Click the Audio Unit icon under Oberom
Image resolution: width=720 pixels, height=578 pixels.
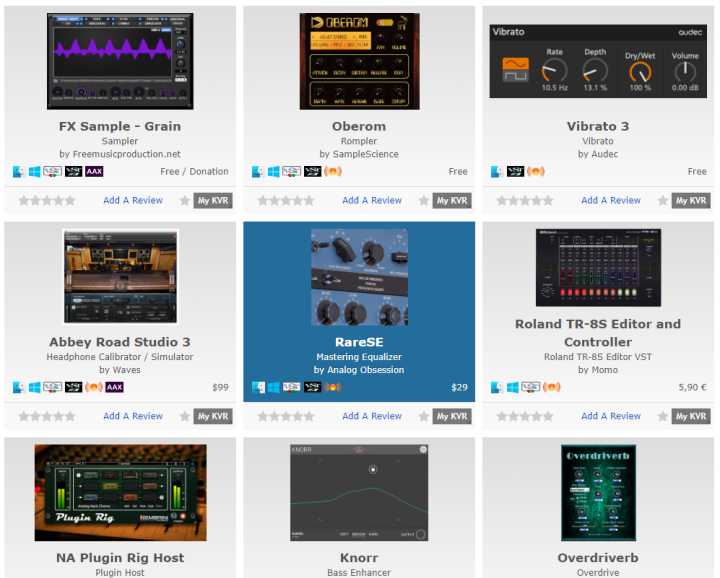pyautogui.click(x=333, y=172)
